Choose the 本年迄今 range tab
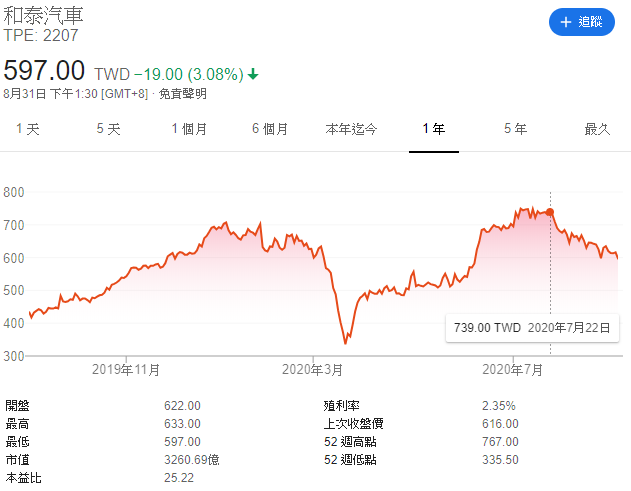 pos(351,129)
